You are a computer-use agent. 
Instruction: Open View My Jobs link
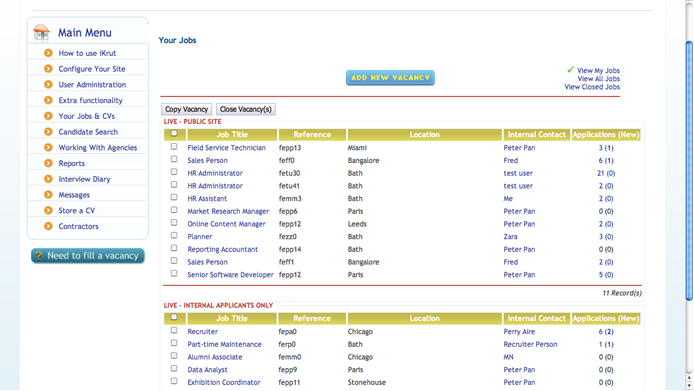[x=598, y=70]
